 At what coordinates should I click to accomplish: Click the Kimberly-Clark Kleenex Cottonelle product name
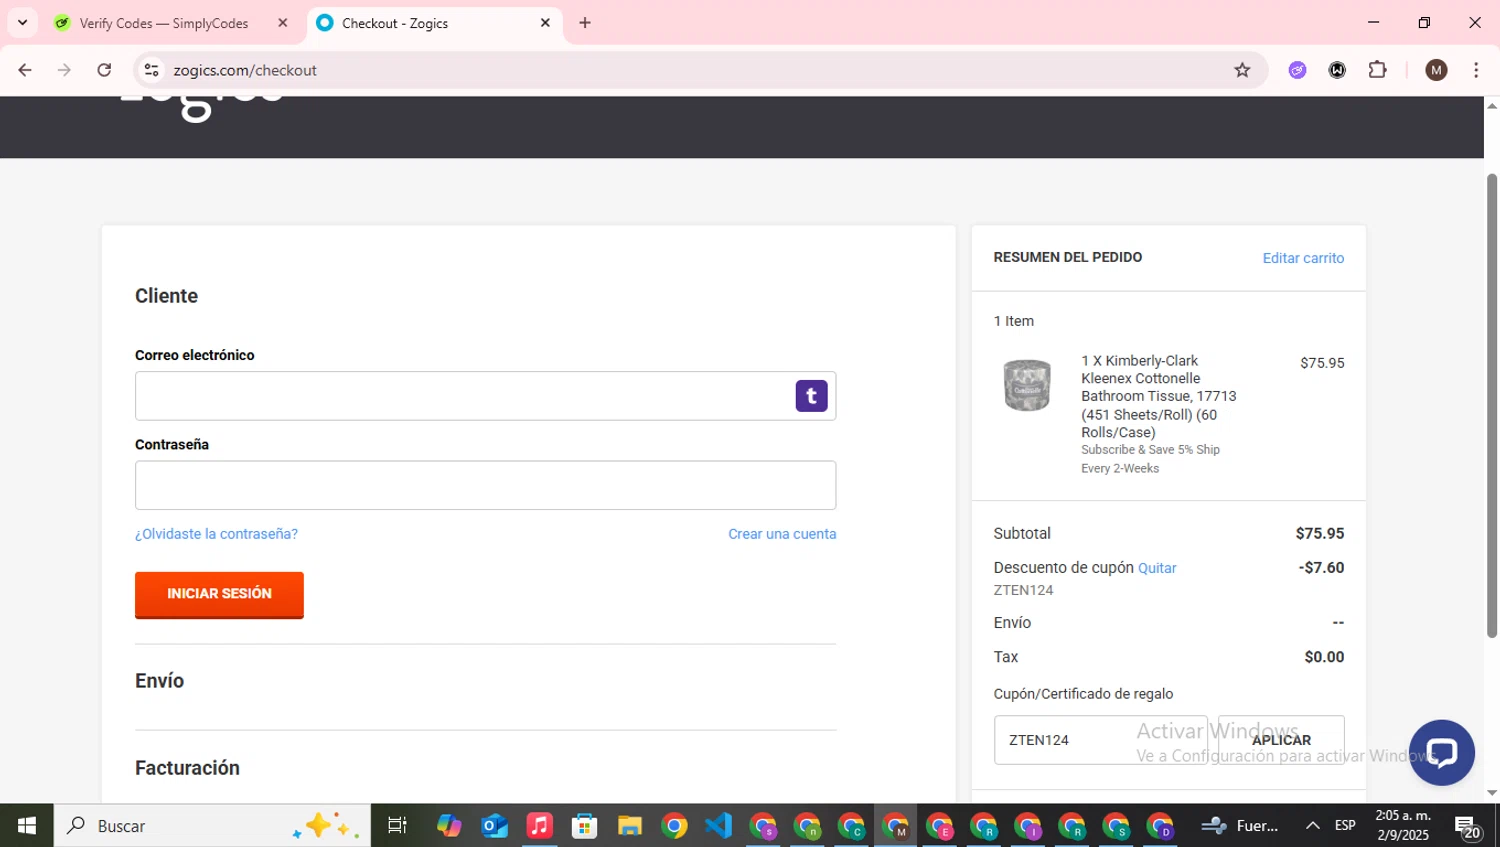click(x=1159, y=396)
